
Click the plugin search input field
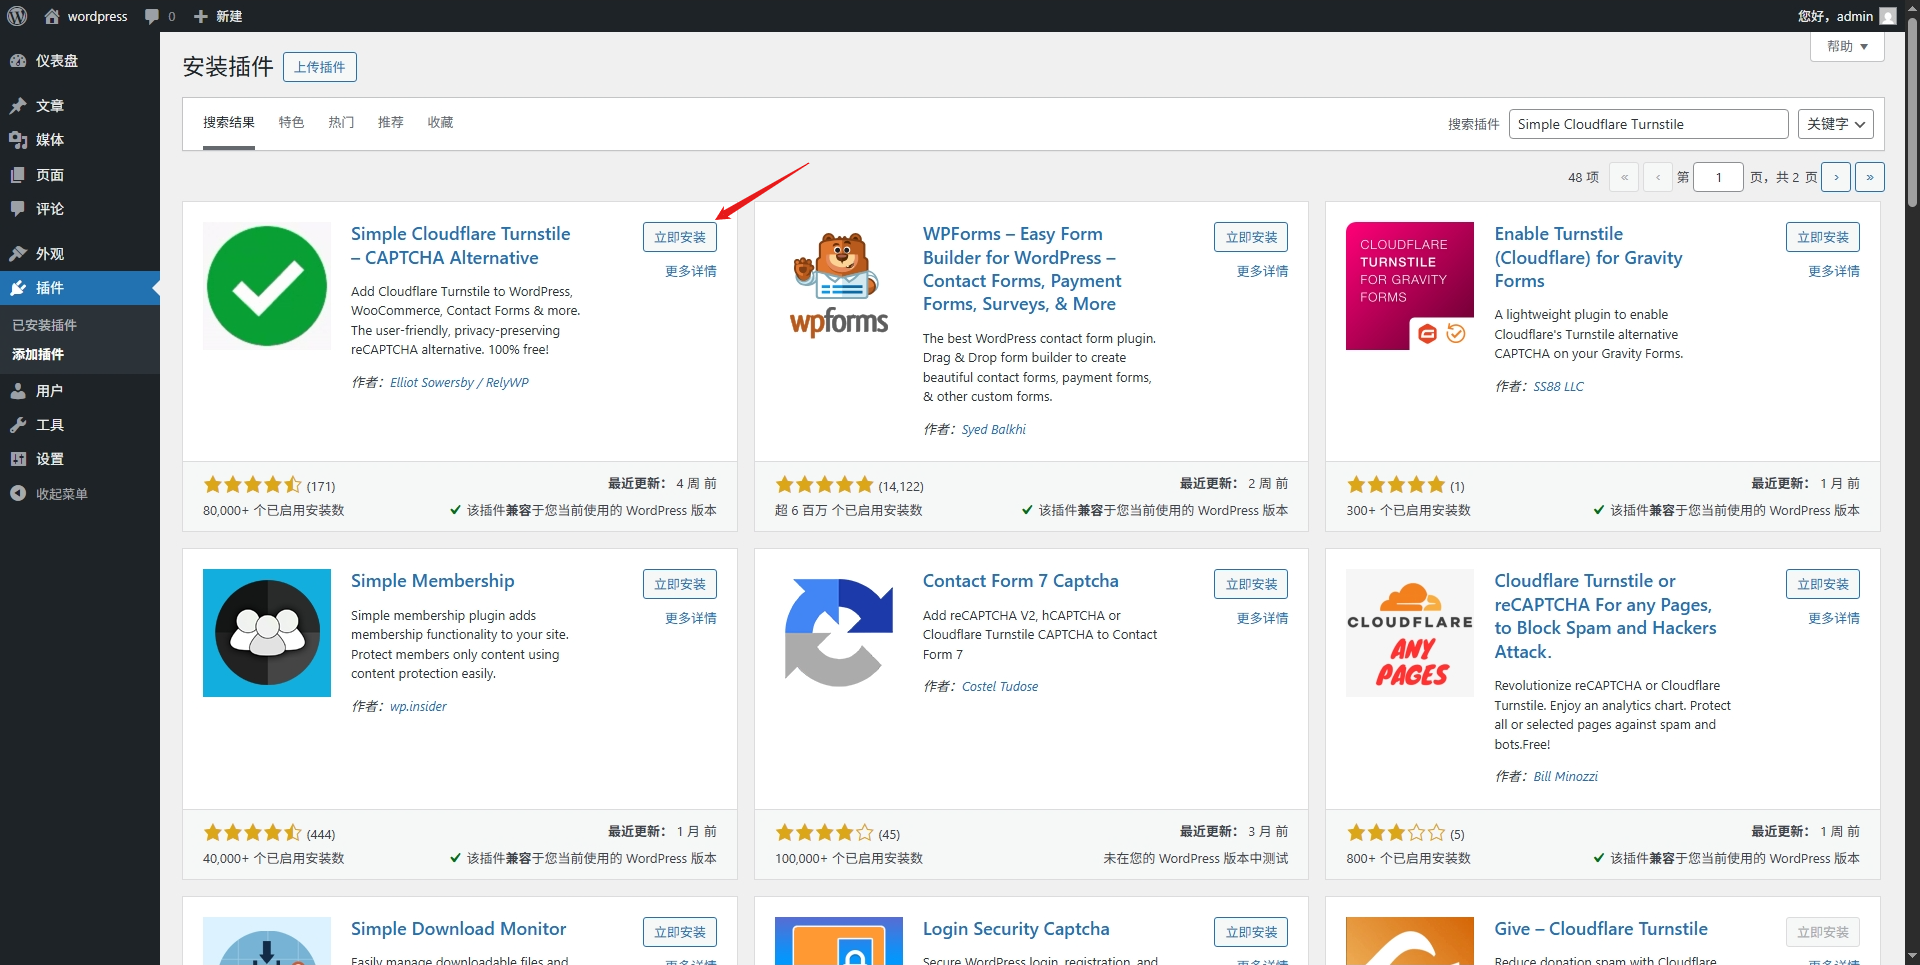[x=1647, y=124]
